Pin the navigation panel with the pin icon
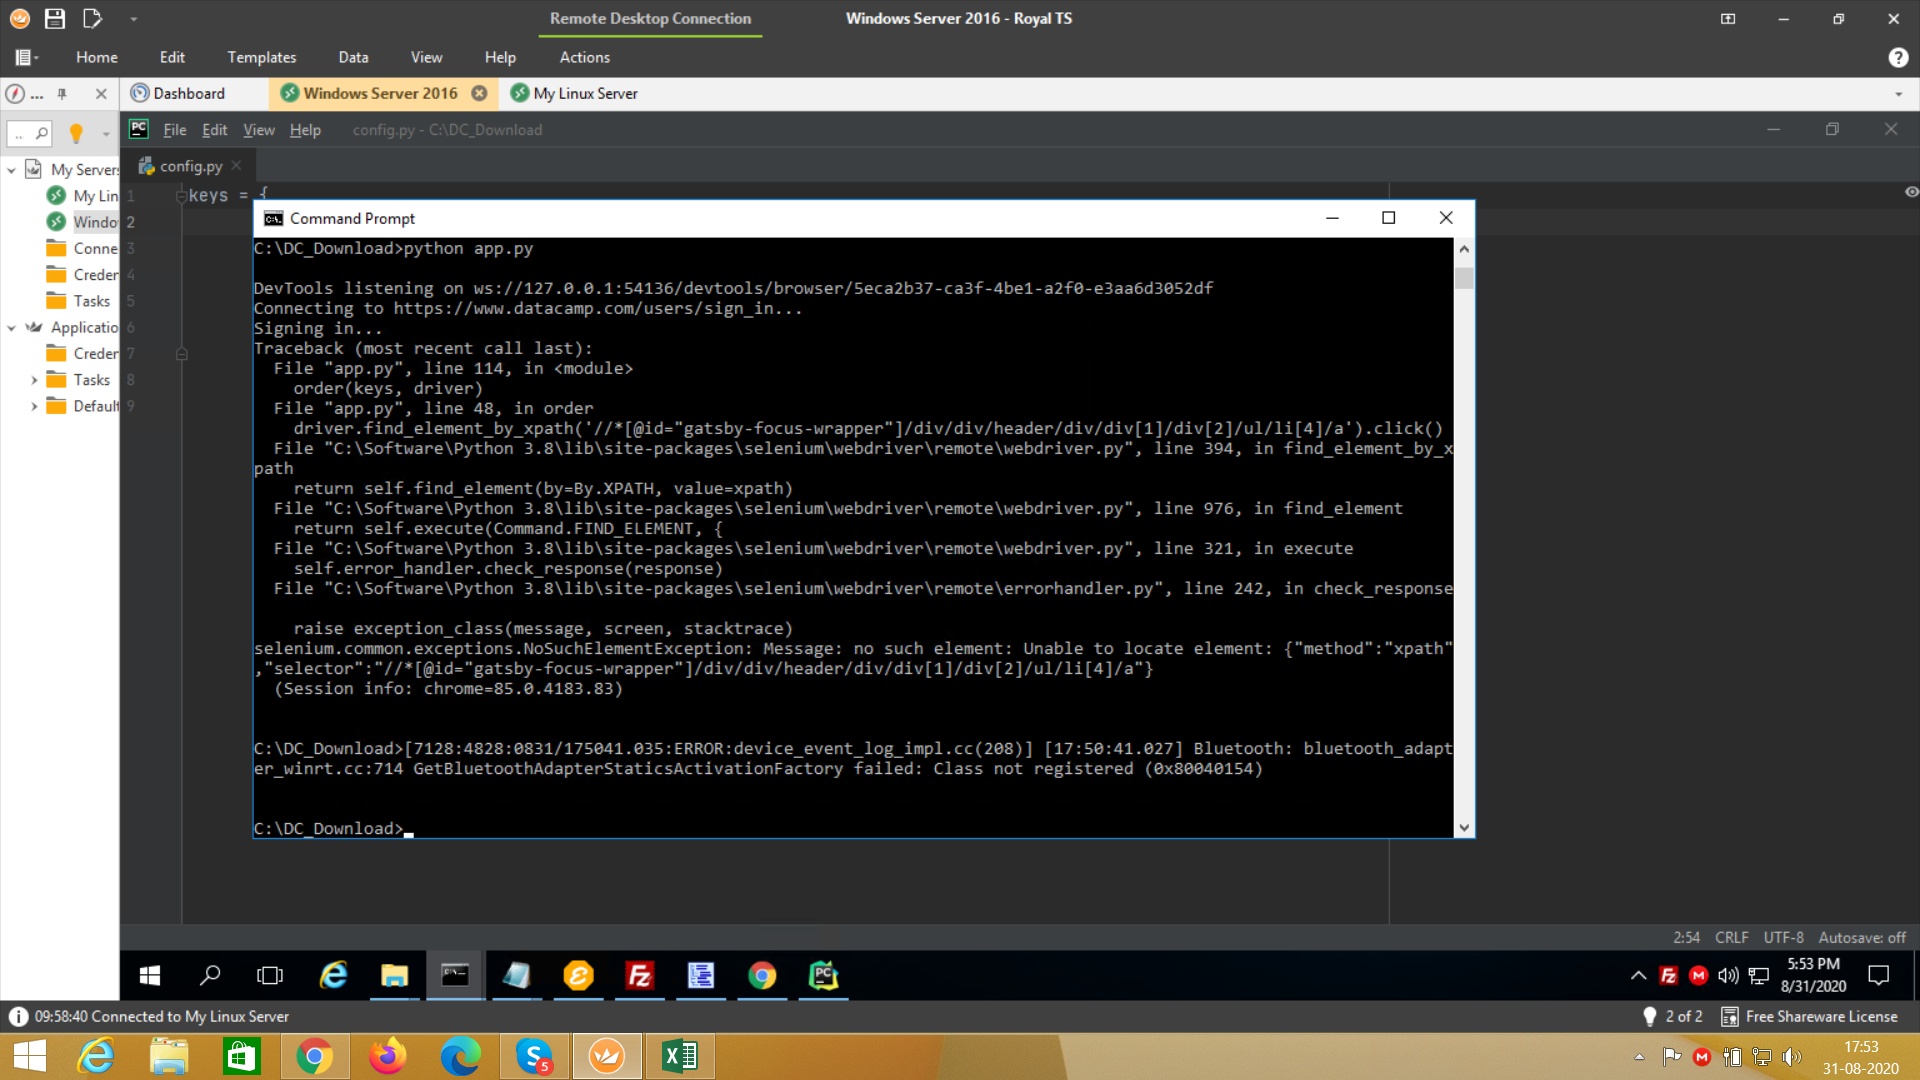Viewport: 1920px width, 1080px height. (62, 93)
